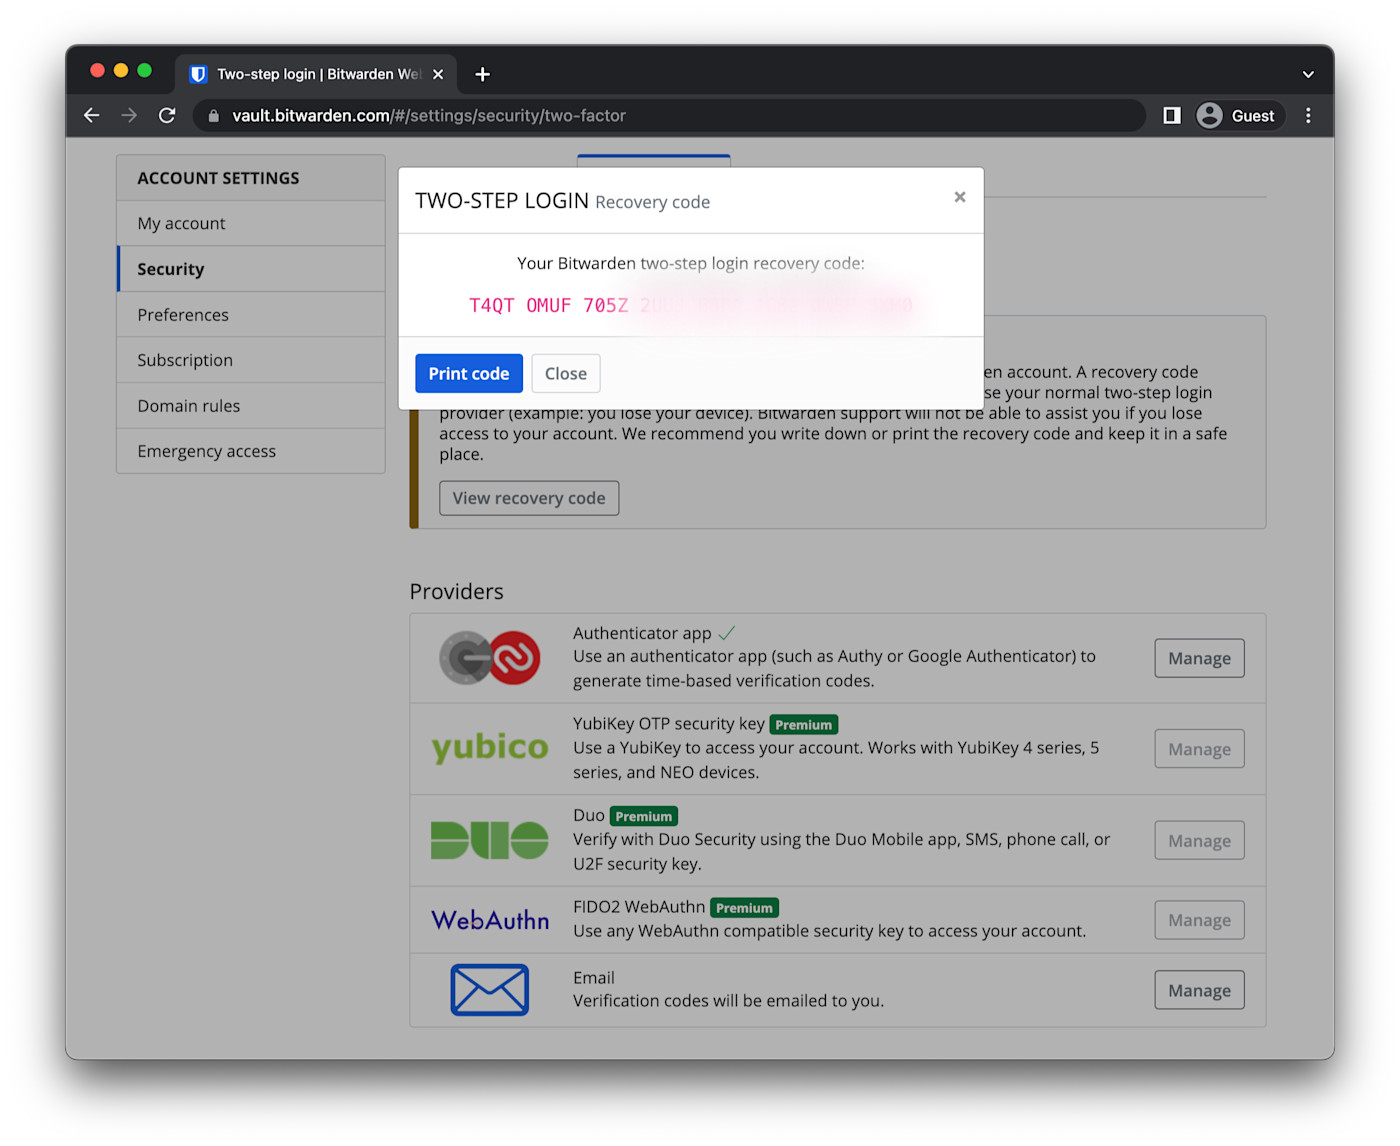This screenshot has height=1146, width=1400.
Task: Select Preferences in the sidebar
Action: [183, 314]
